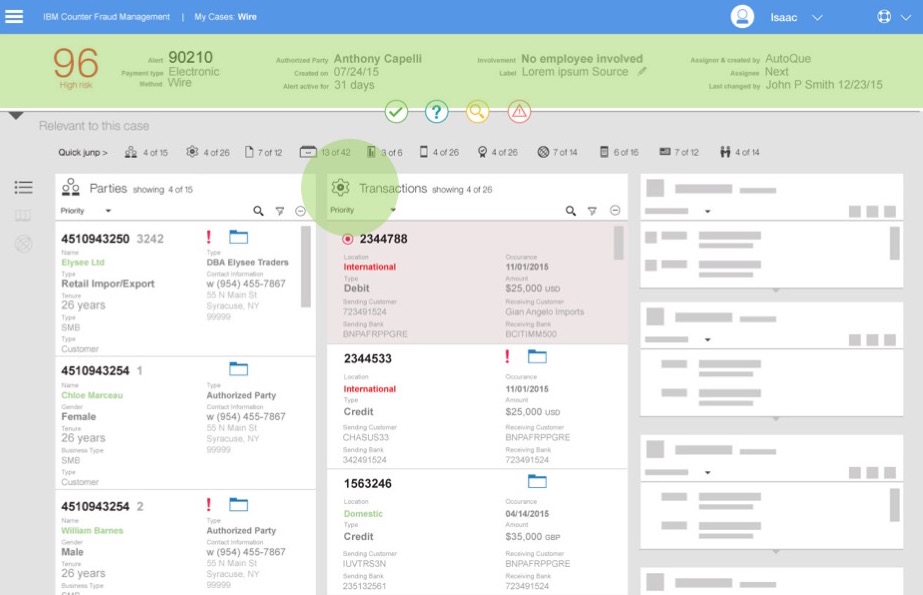This screenshot has width=923, height=595.
Task: Collapse the Transactions panel minus button
Action: click(615, 210)
